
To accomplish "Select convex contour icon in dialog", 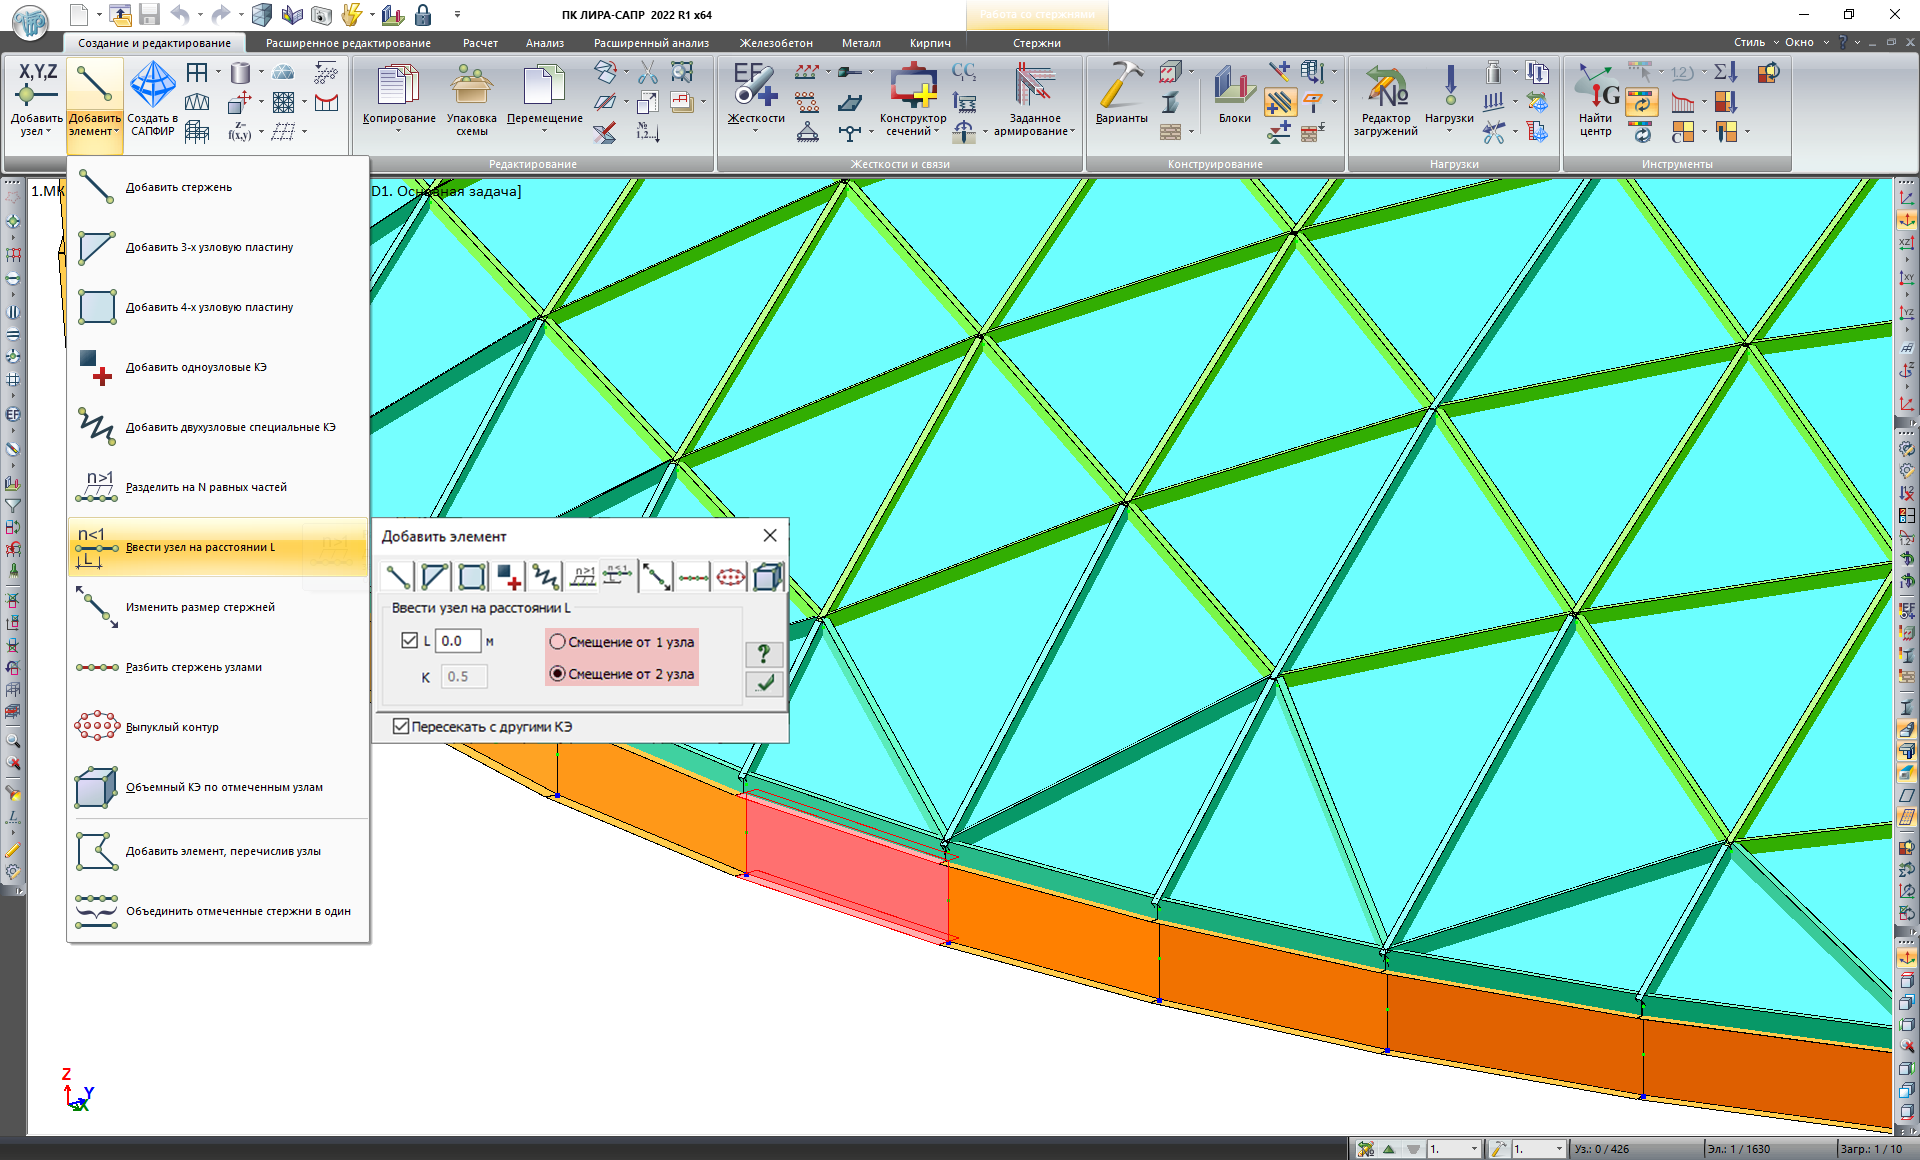I will coord(730,577).
